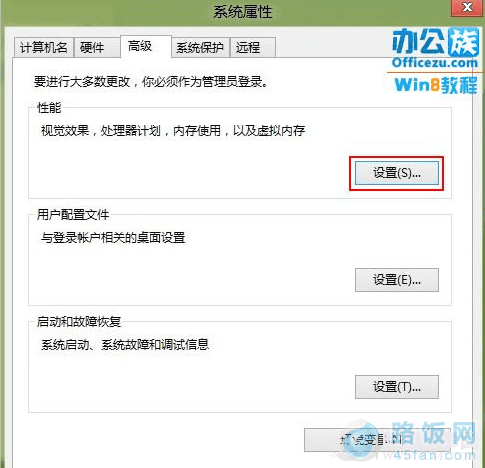Click 设置(E)... under 用户配置文件
Viewport: 485px width, 468px height.
397,280
